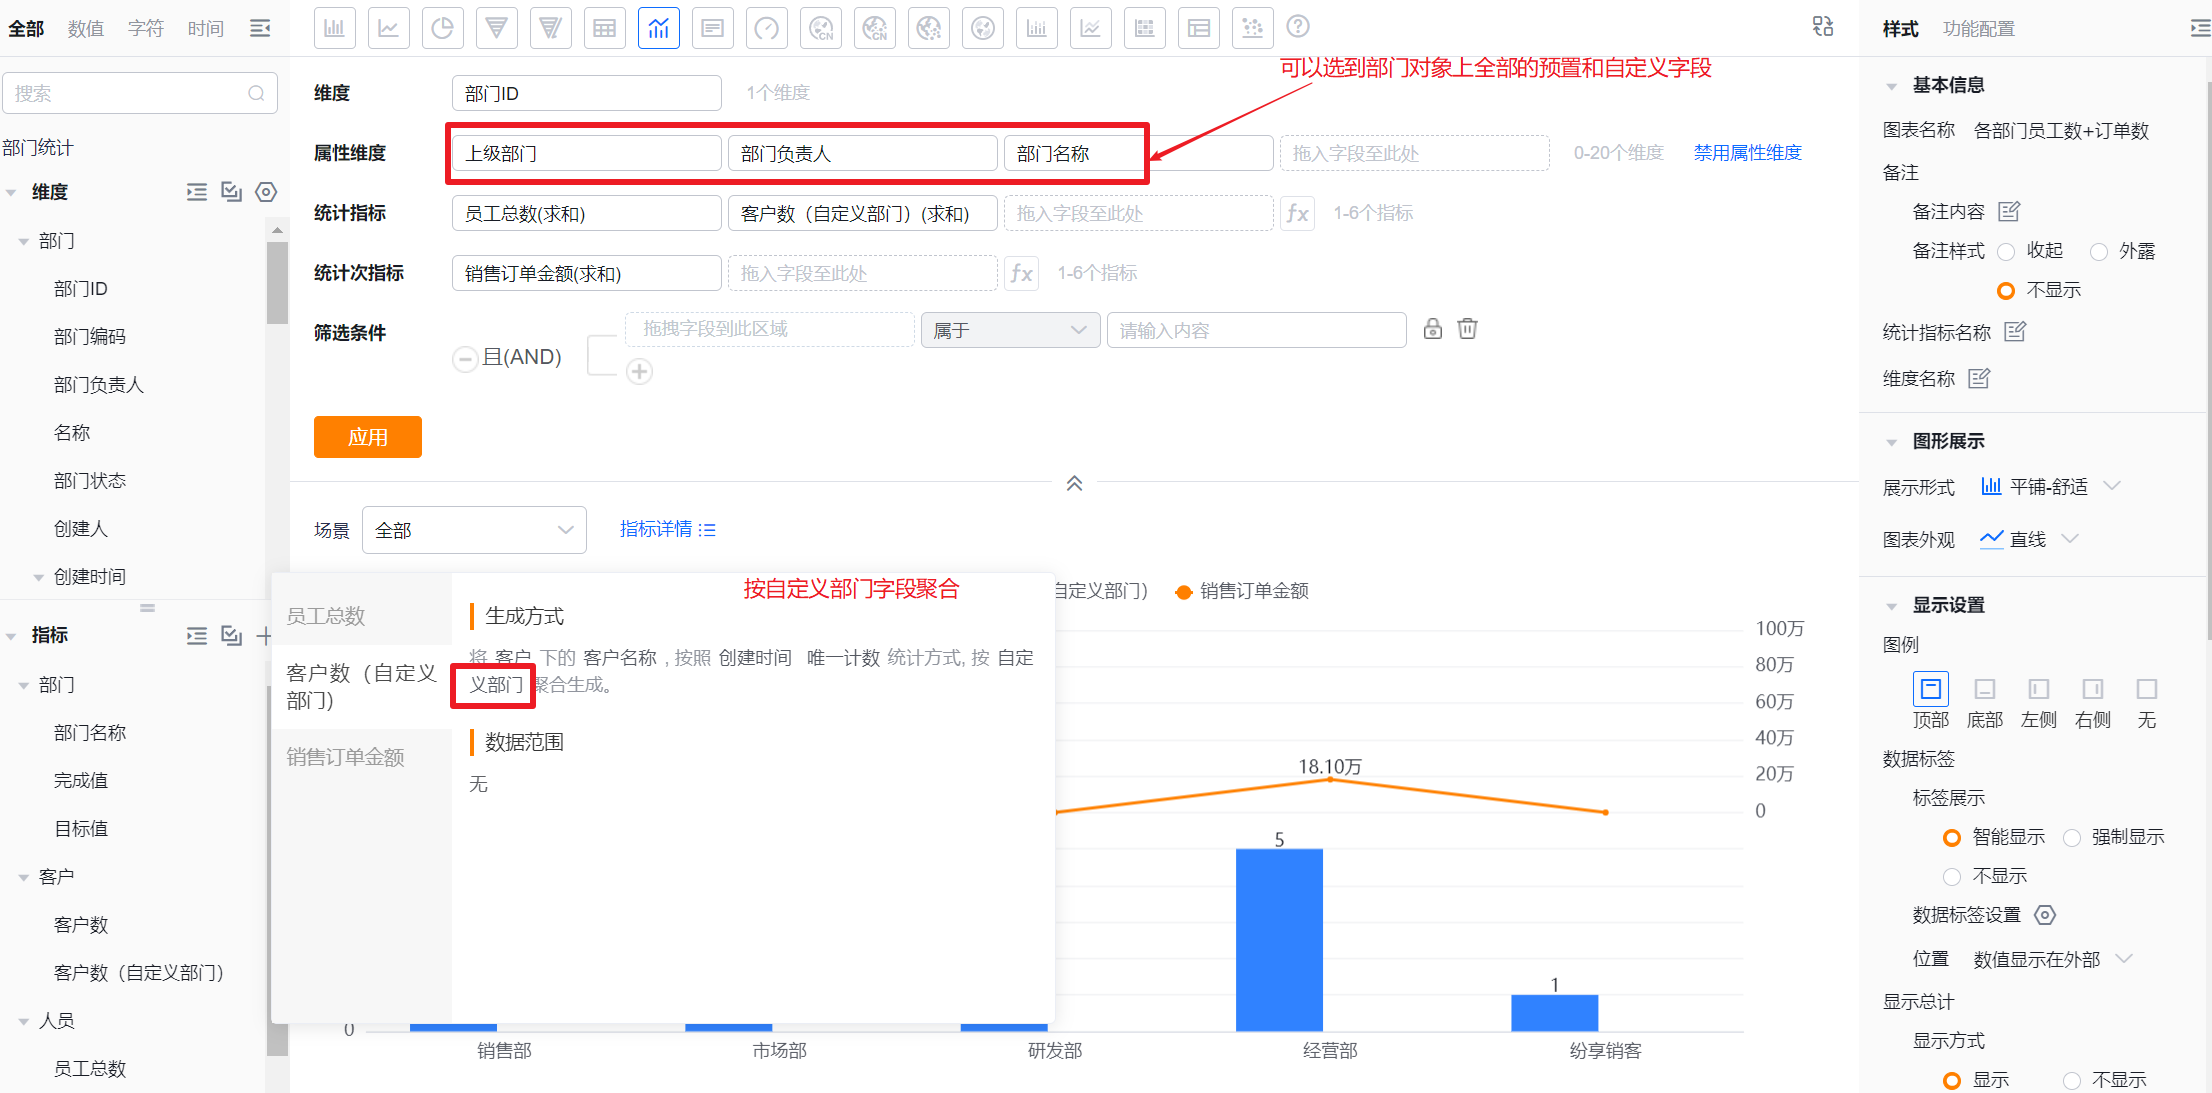
Task: Select 智能显示 label option
Action: click(1952, 837)
